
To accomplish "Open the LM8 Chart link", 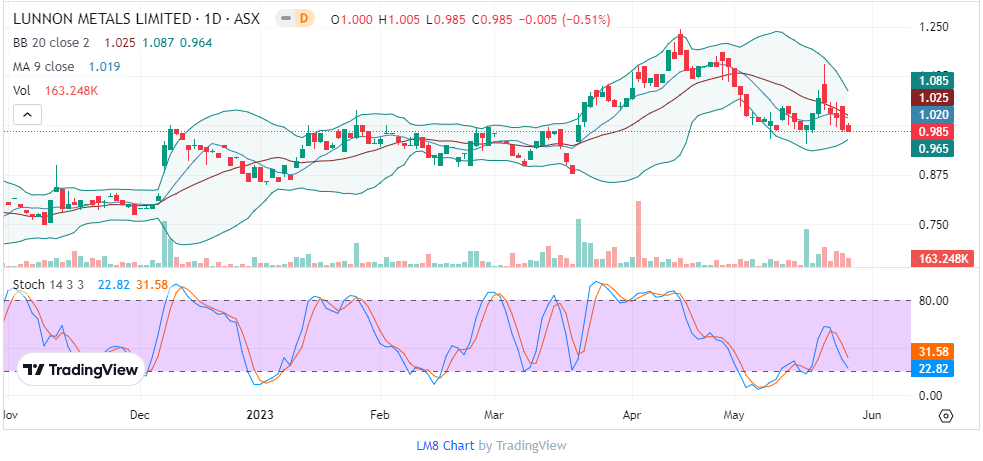I will 444,446.
